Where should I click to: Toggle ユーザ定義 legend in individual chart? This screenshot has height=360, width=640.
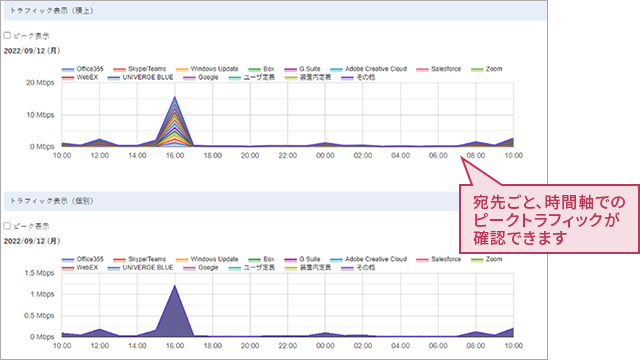252,267
